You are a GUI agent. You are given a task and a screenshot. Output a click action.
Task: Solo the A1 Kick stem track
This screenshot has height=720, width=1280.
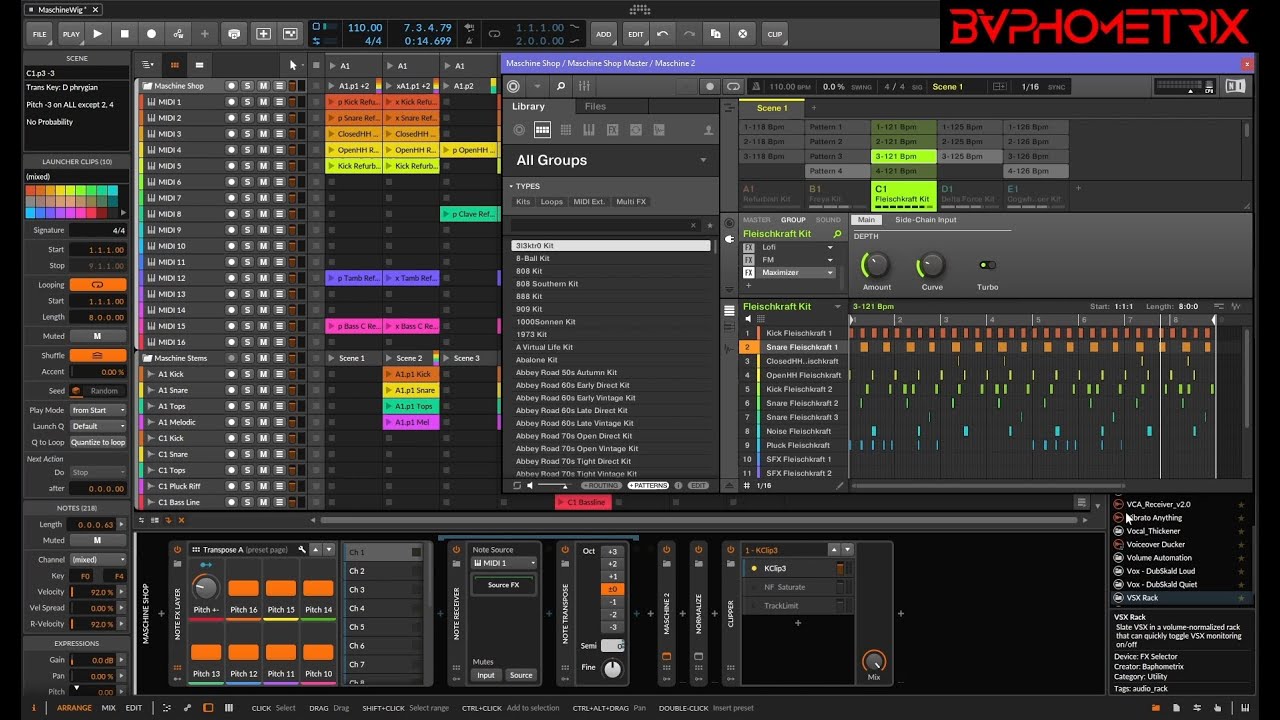click(x=247, y=374)
